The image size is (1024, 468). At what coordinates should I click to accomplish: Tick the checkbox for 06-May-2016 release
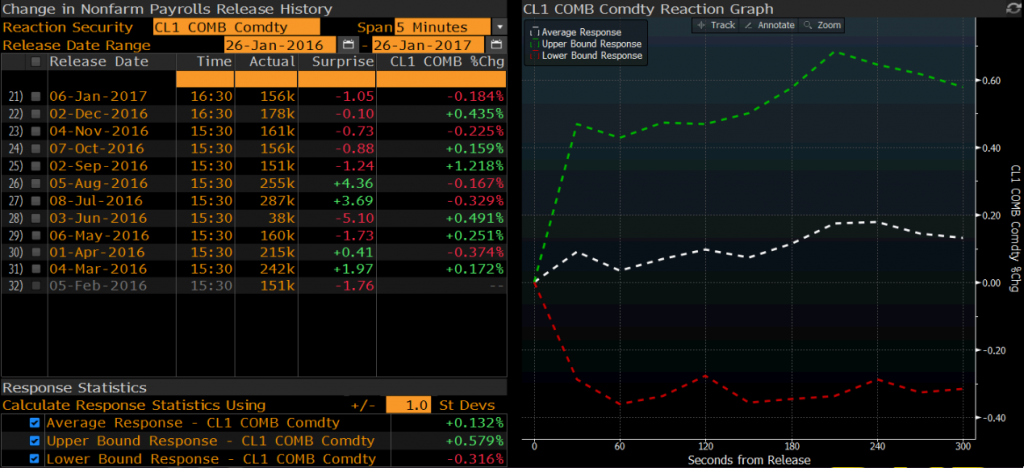pos(36,234)
